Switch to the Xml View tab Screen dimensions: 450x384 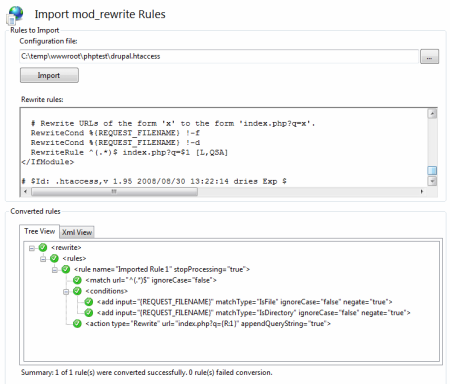pyautogui.click(x=77, y=232)
